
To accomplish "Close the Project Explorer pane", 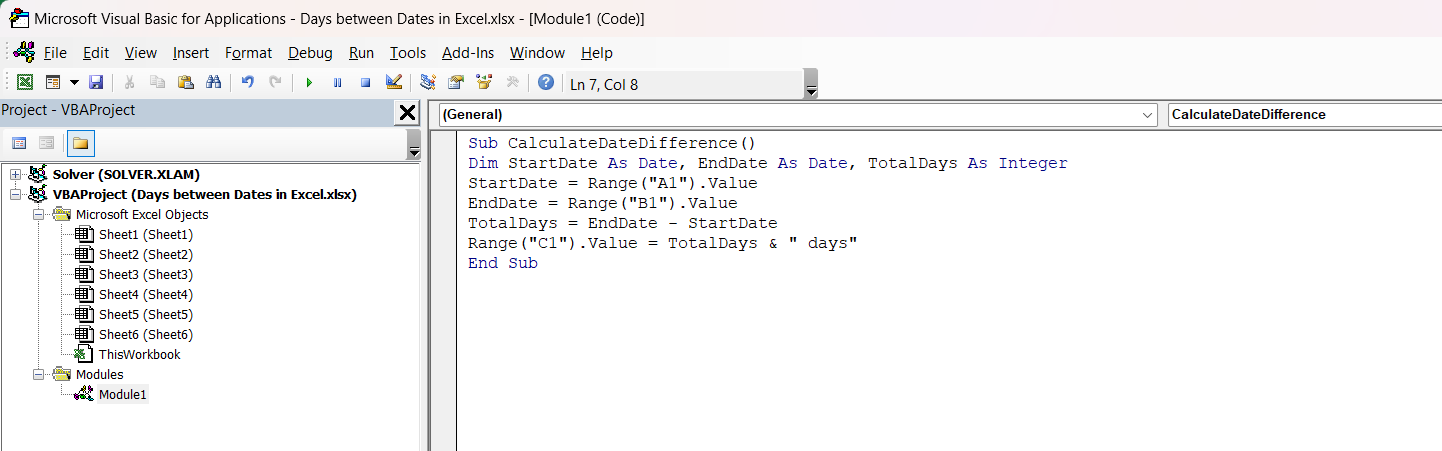I will [407, 113].
